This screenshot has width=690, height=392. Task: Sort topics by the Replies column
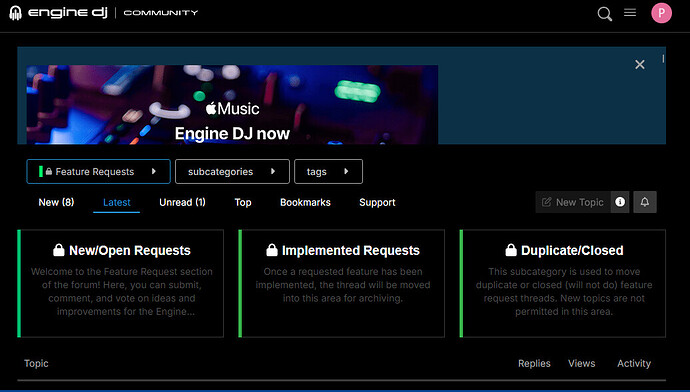pos(534,363)
